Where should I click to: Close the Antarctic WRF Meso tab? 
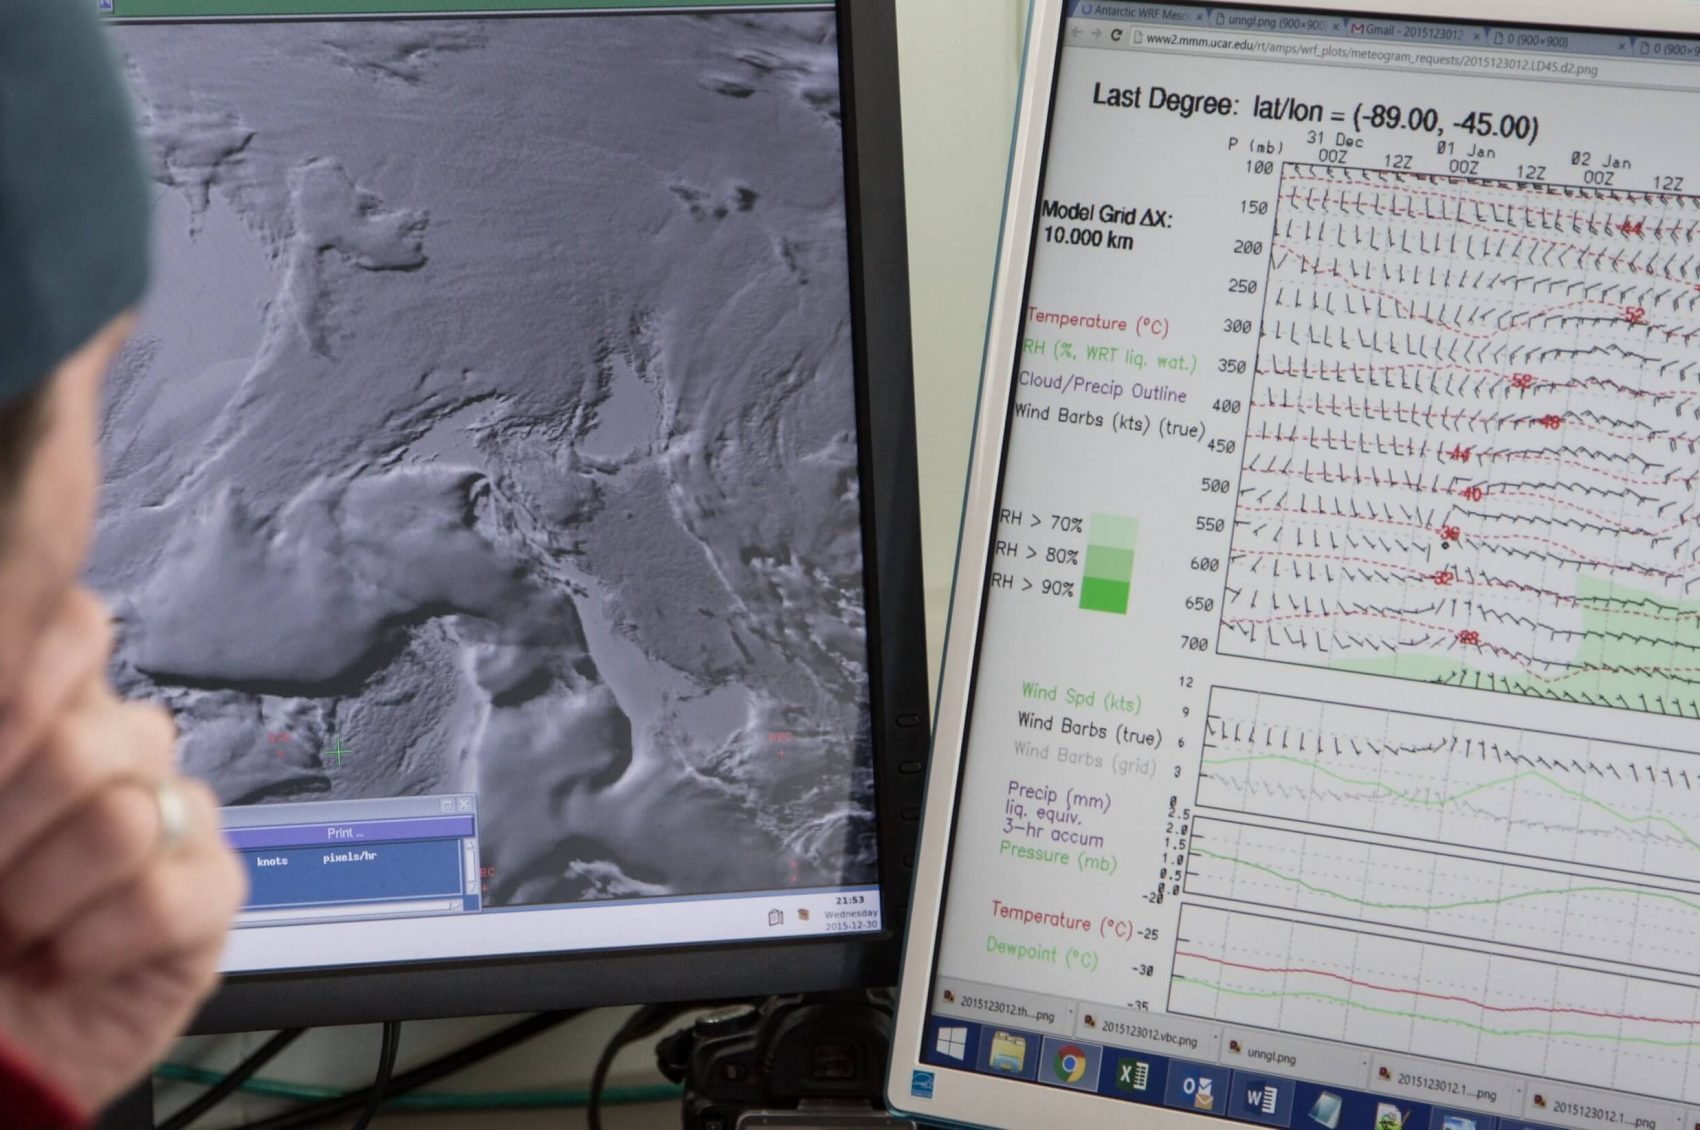(1199, 17)
